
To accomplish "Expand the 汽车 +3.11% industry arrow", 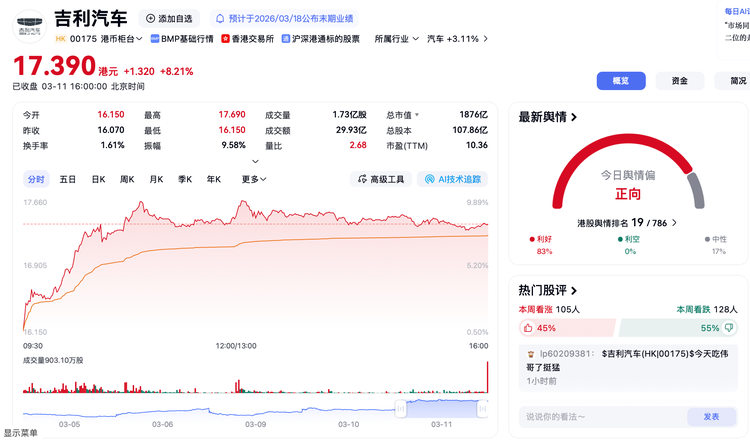I will pos(486,39).
